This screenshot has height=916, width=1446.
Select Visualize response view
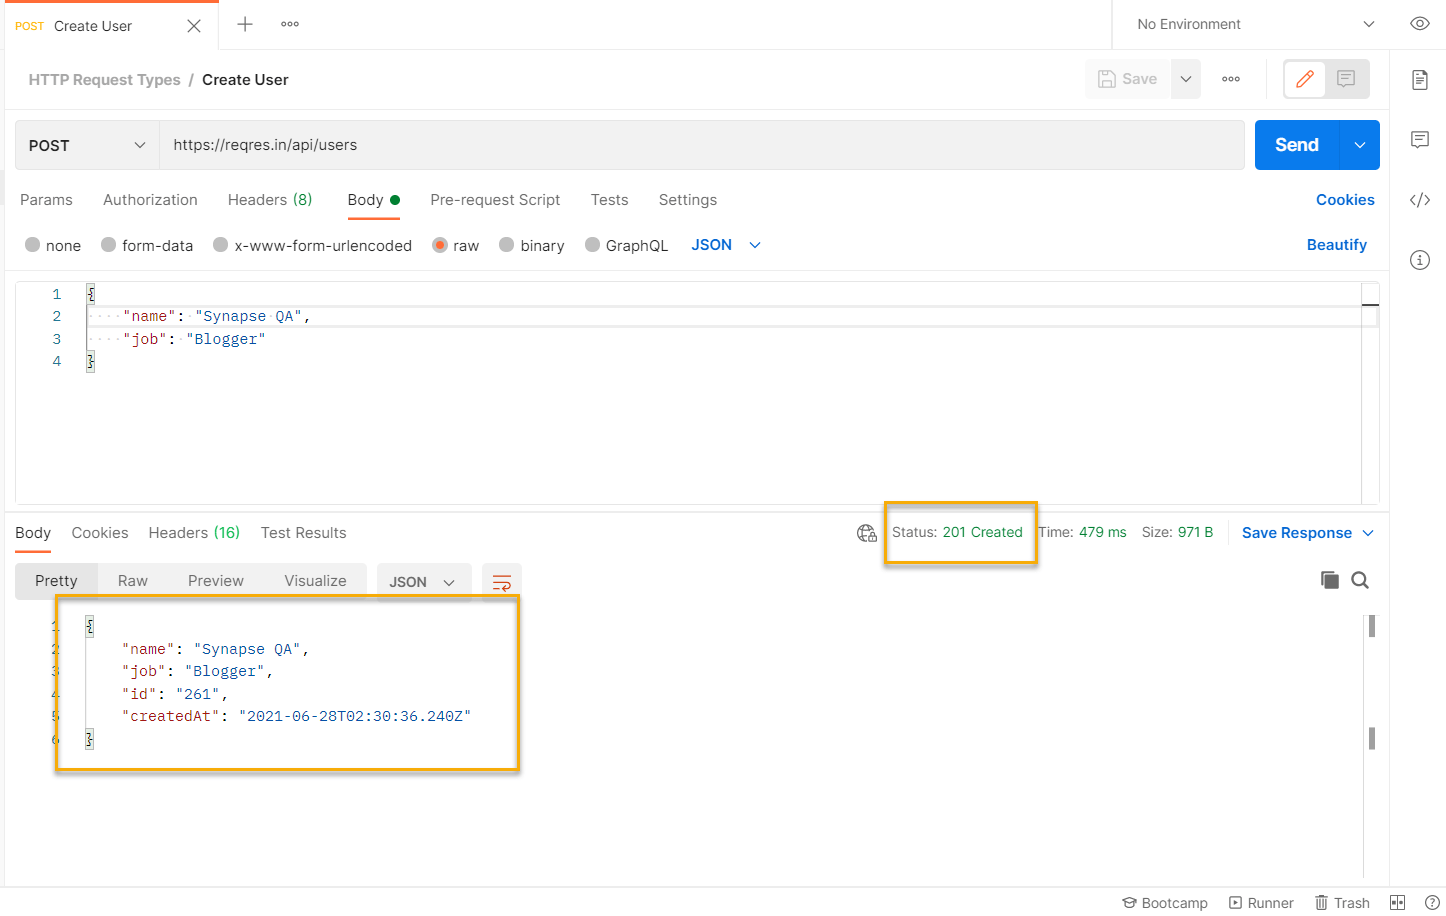pos(316,581)
